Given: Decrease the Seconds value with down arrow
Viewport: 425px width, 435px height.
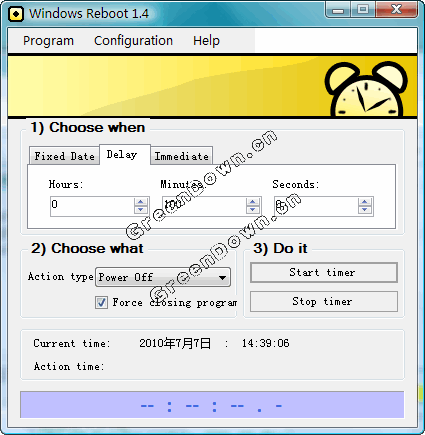Looking at the screenshot, I should click(365, 210).
